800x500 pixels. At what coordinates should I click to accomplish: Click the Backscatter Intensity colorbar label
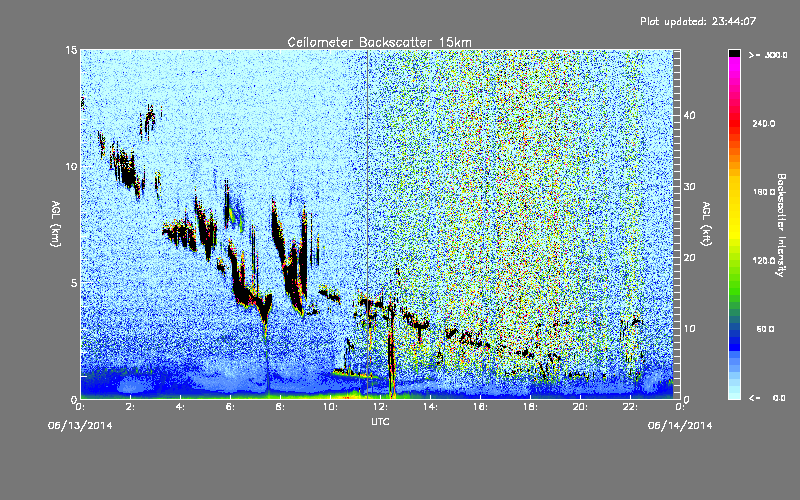click(781, 225)
